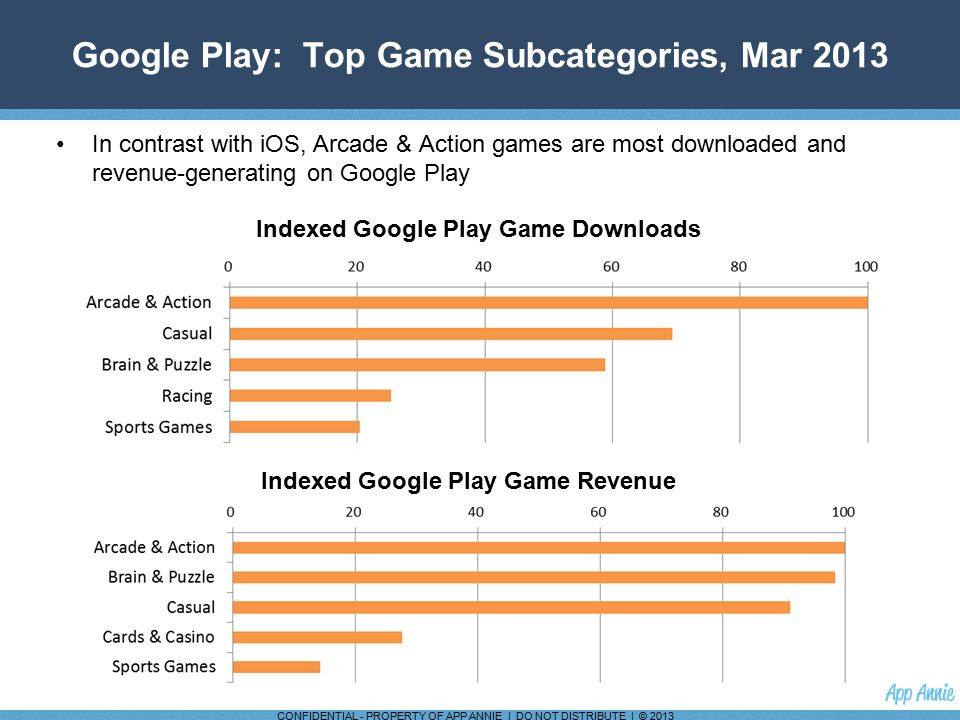Click 'Indexed Google Play Game Downloads' chart title

point(478,229)
